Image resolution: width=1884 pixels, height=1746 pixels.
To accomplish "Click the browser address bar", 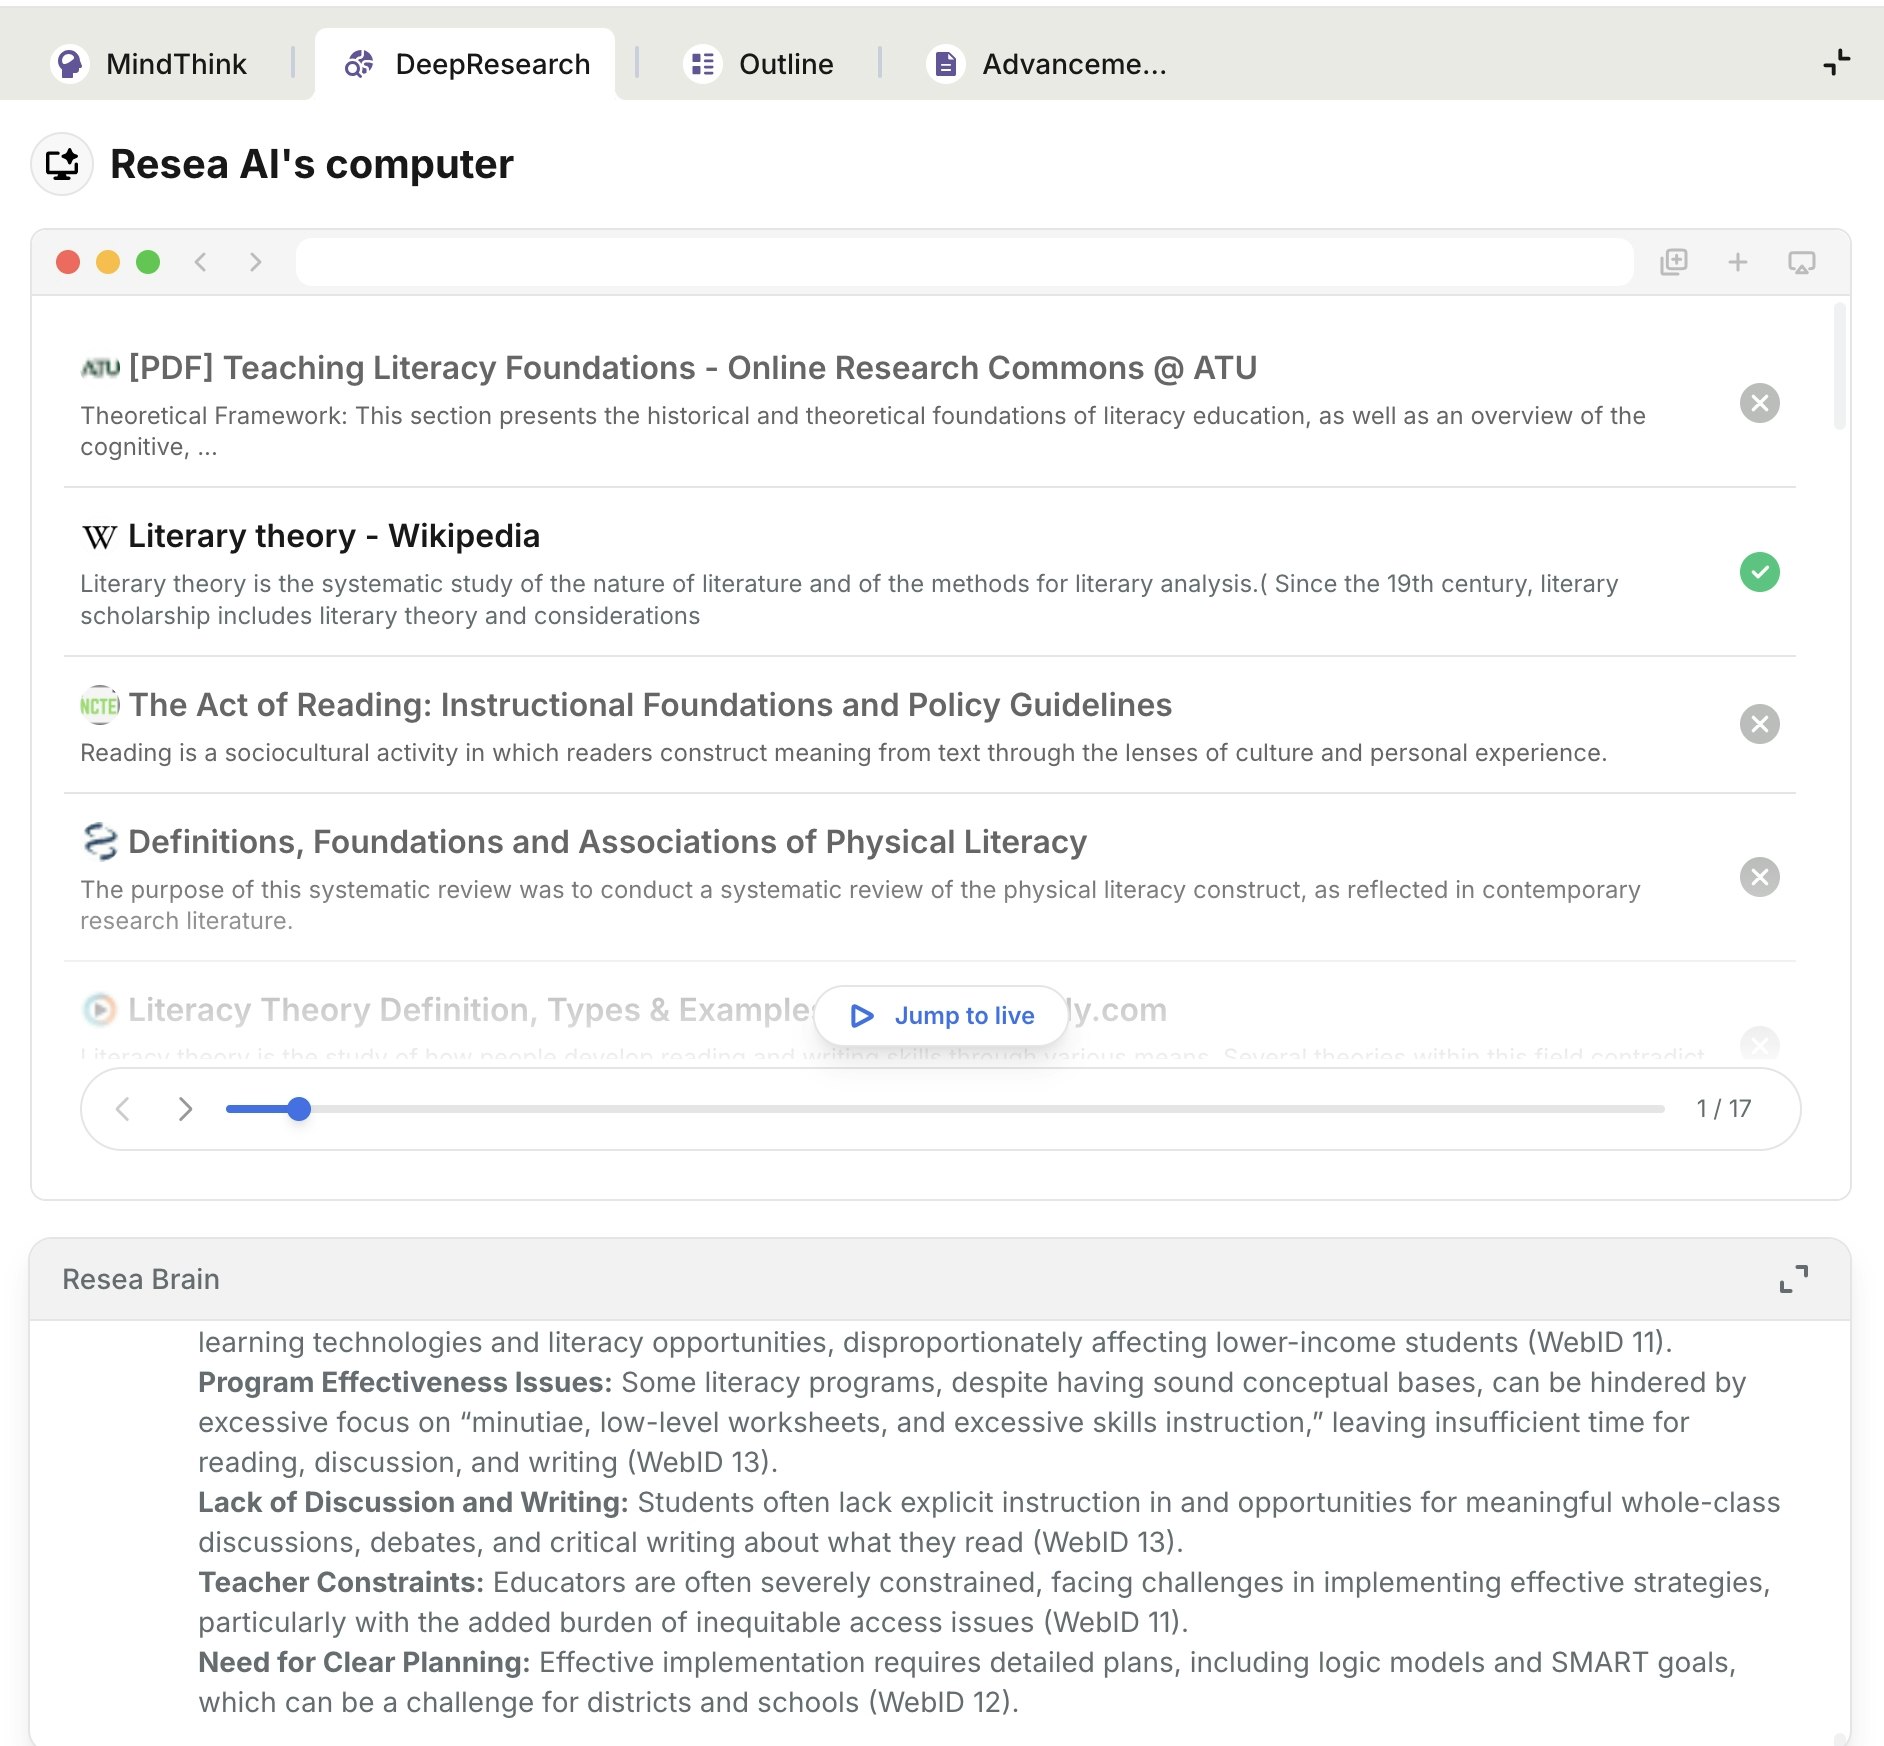I will tap(964, 262).
